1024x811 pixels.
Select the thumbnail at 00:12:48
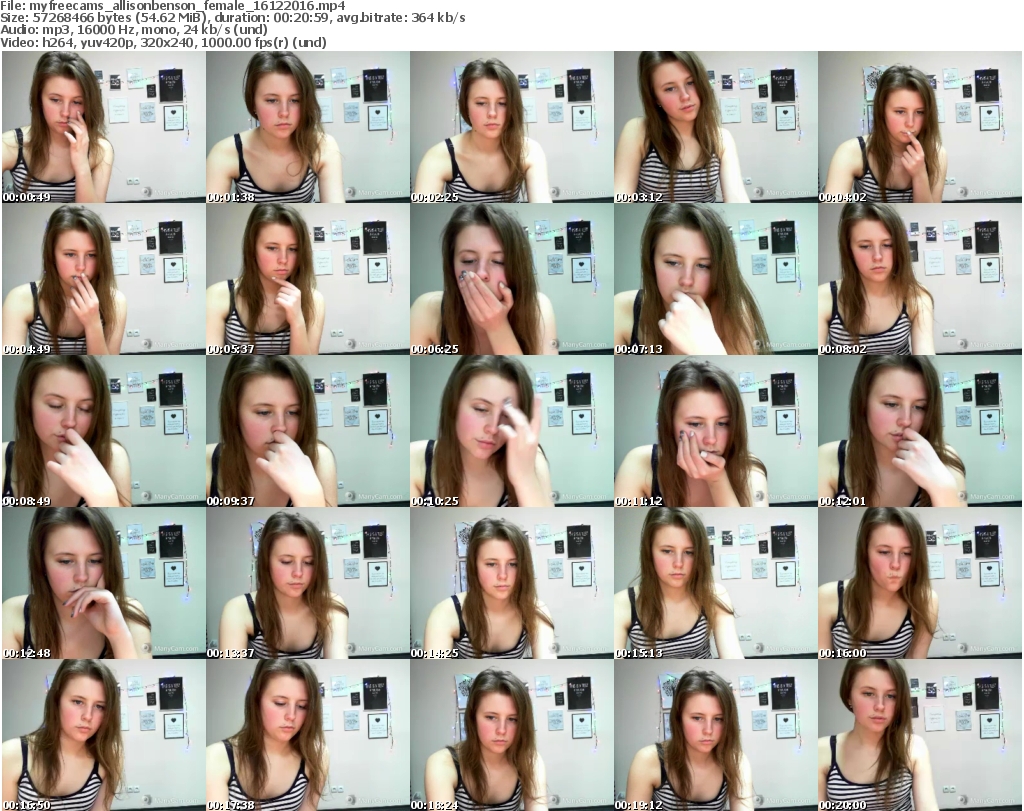pyautogui.click(x=104, y=583)
